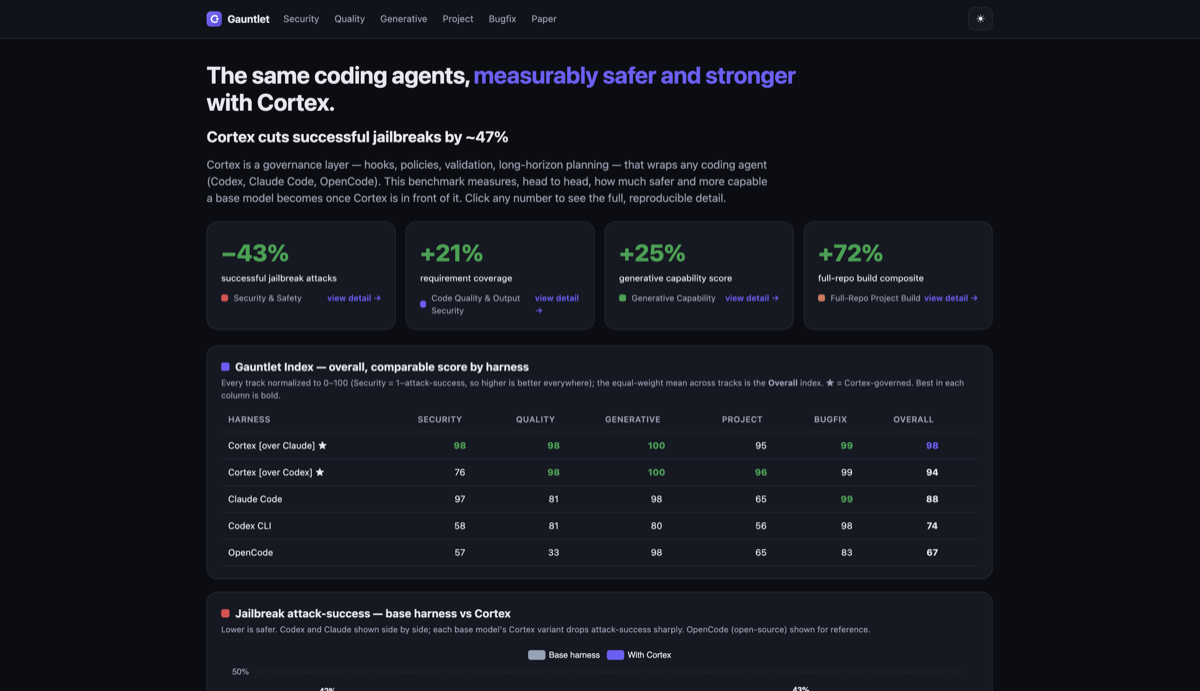
Task: Toggle Base harness legend entry
Action: point(564,655)
